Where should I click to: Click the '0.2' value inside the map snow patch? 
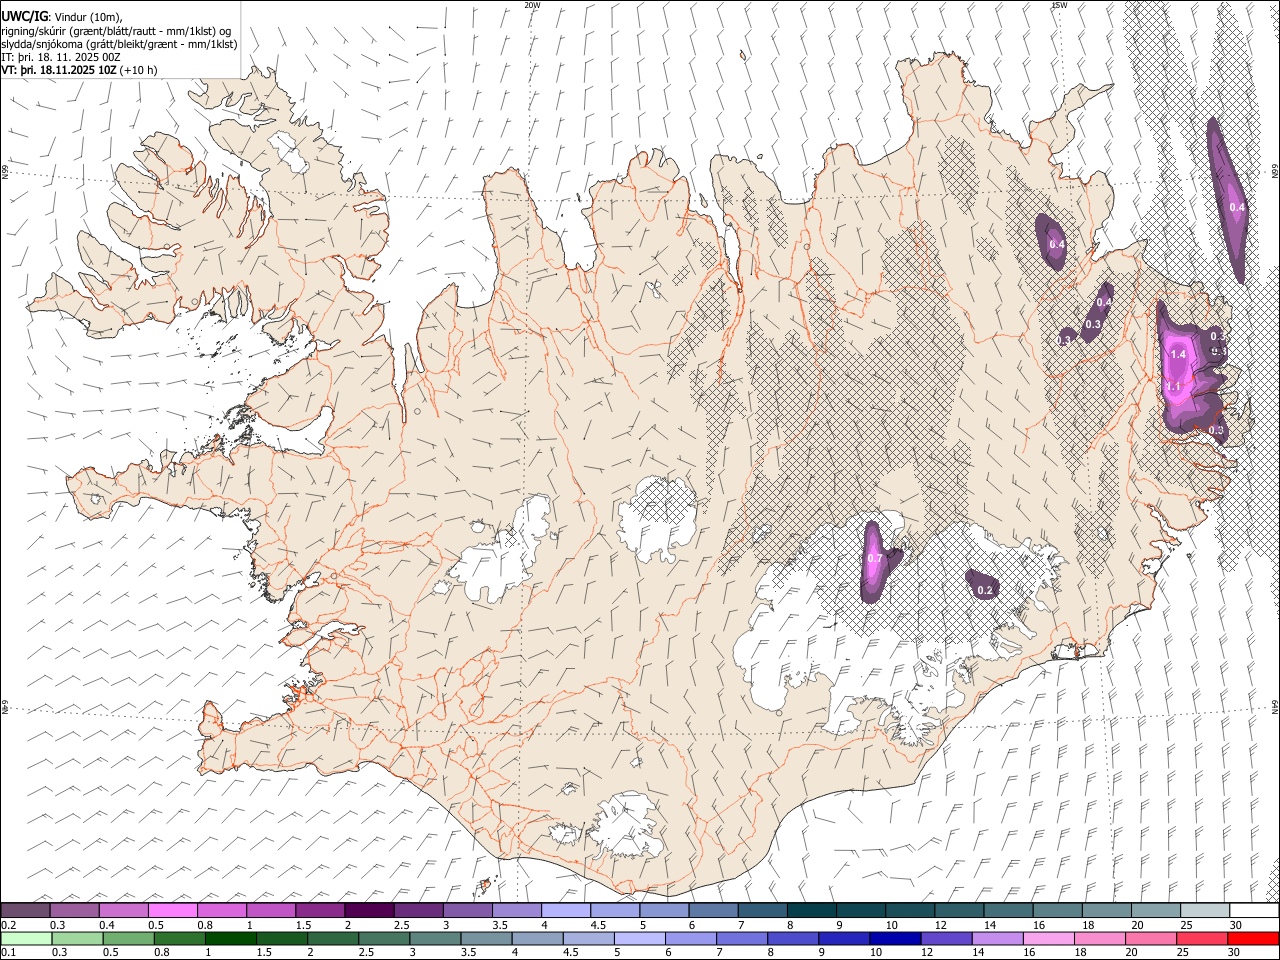click(984, 590)
